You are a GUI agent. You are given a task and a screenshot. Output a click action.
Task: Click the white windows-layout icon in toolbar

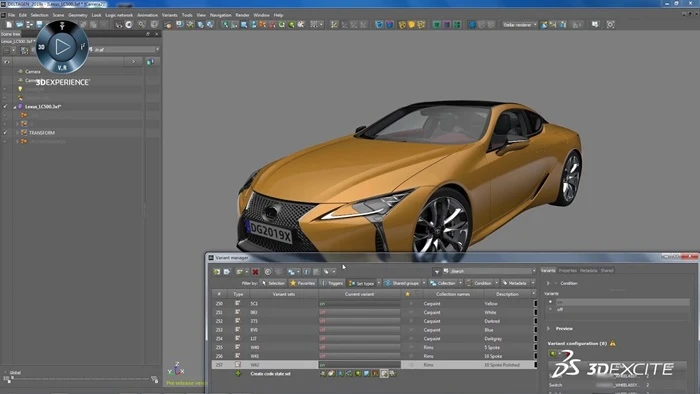[x=595, y=25]
